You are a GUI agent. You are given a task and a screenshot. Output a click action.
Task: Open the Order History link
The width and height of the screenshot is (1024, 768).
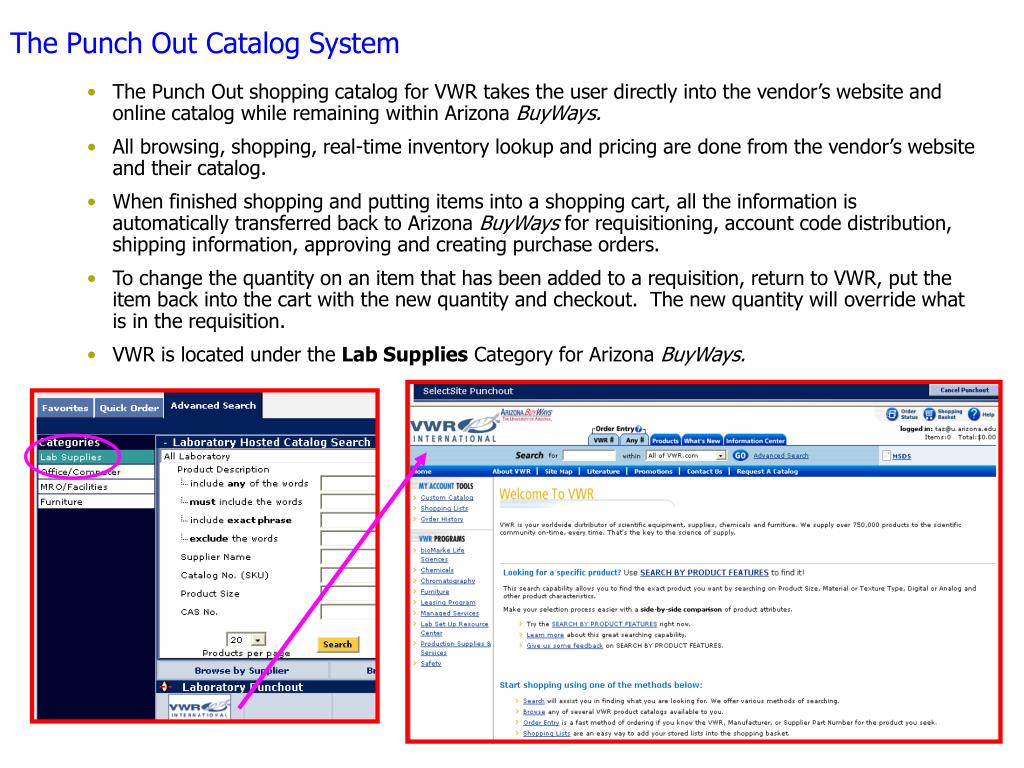[x=441, y=519]
